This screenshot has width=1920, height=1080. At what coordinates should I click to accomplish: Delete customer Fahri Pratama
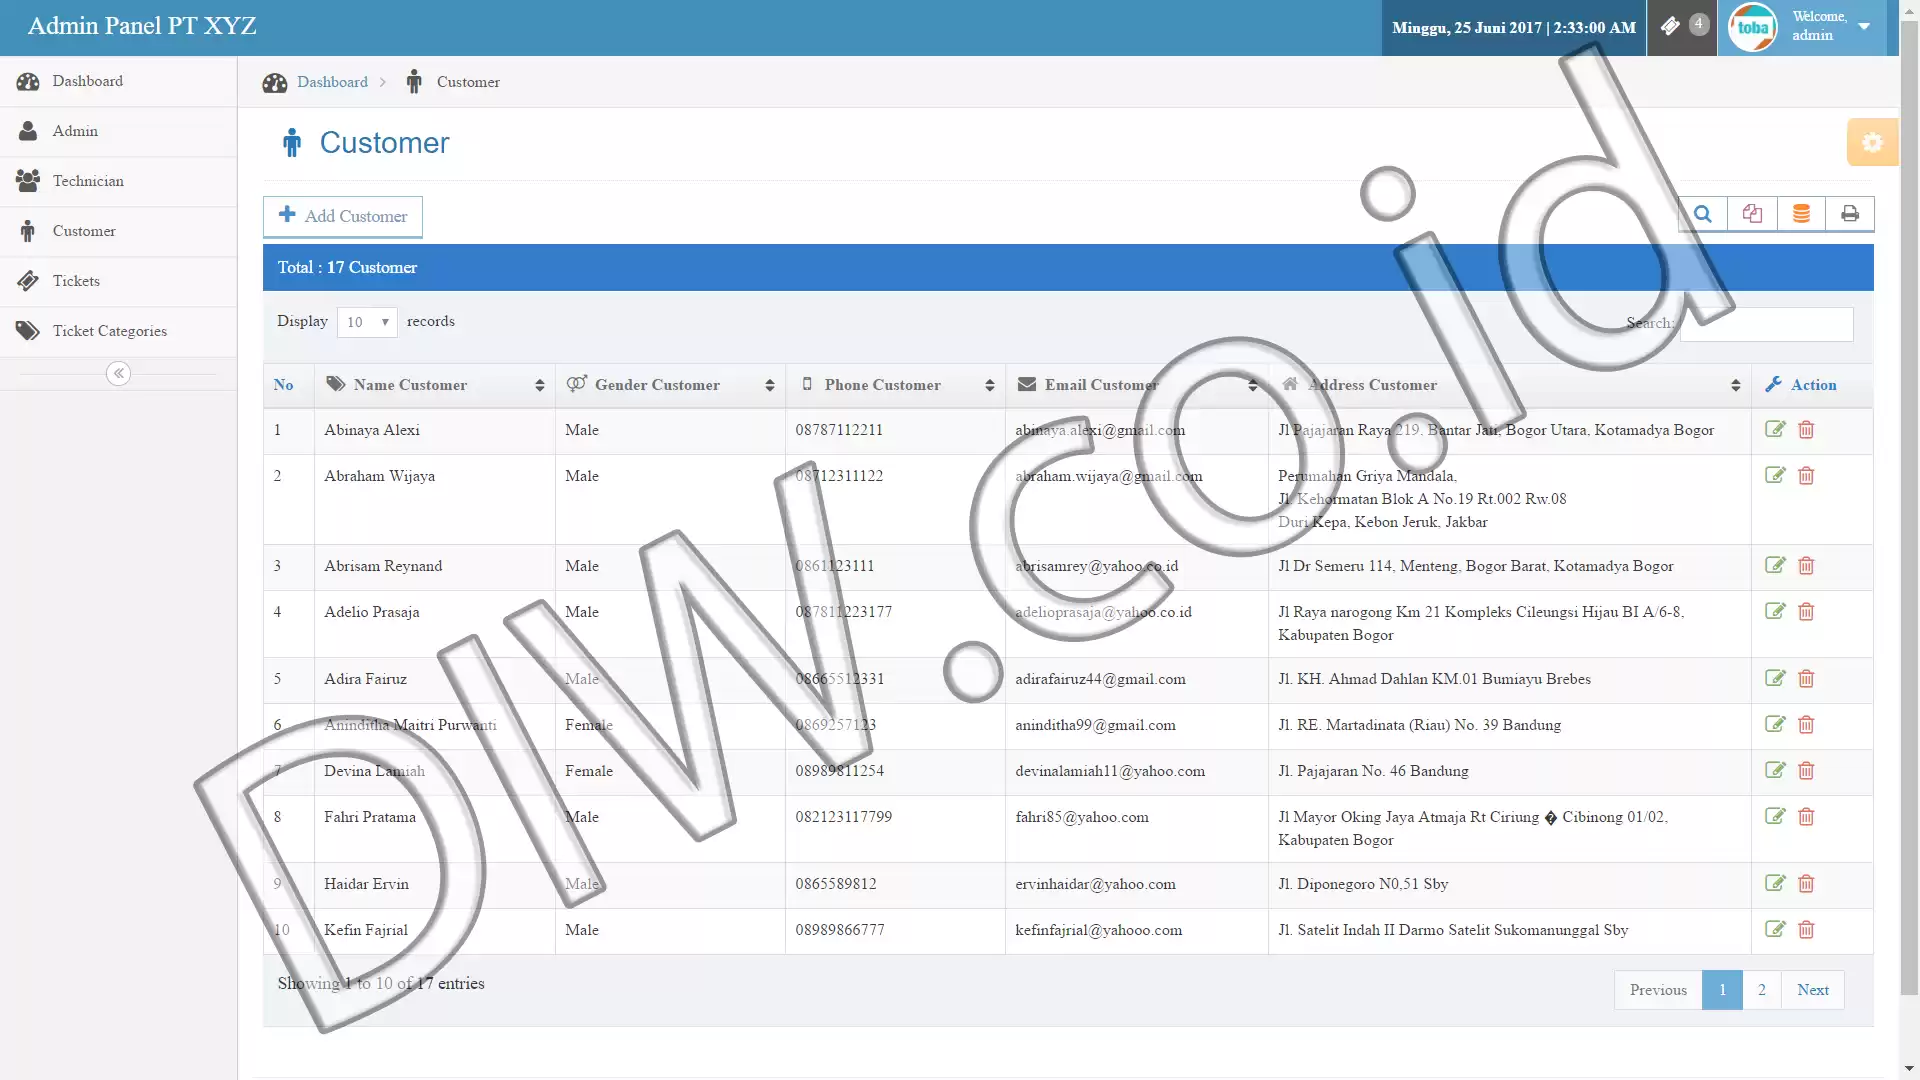click(x=1806, y=816)
